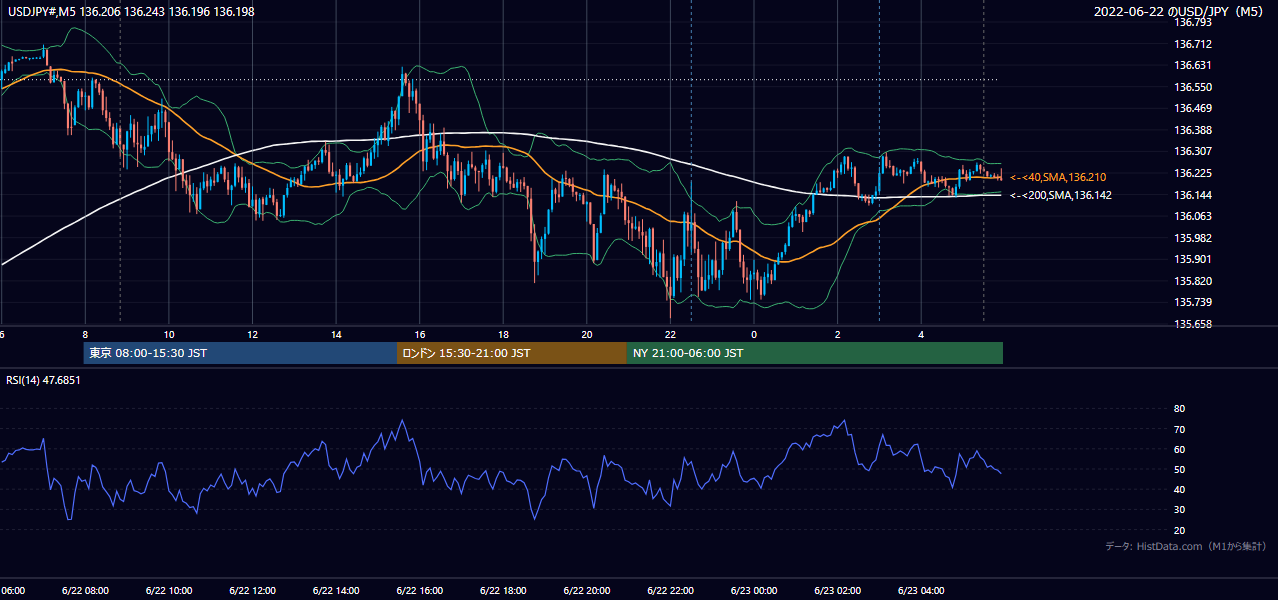Click hour tick '10' under the price chart

[169, 335]
